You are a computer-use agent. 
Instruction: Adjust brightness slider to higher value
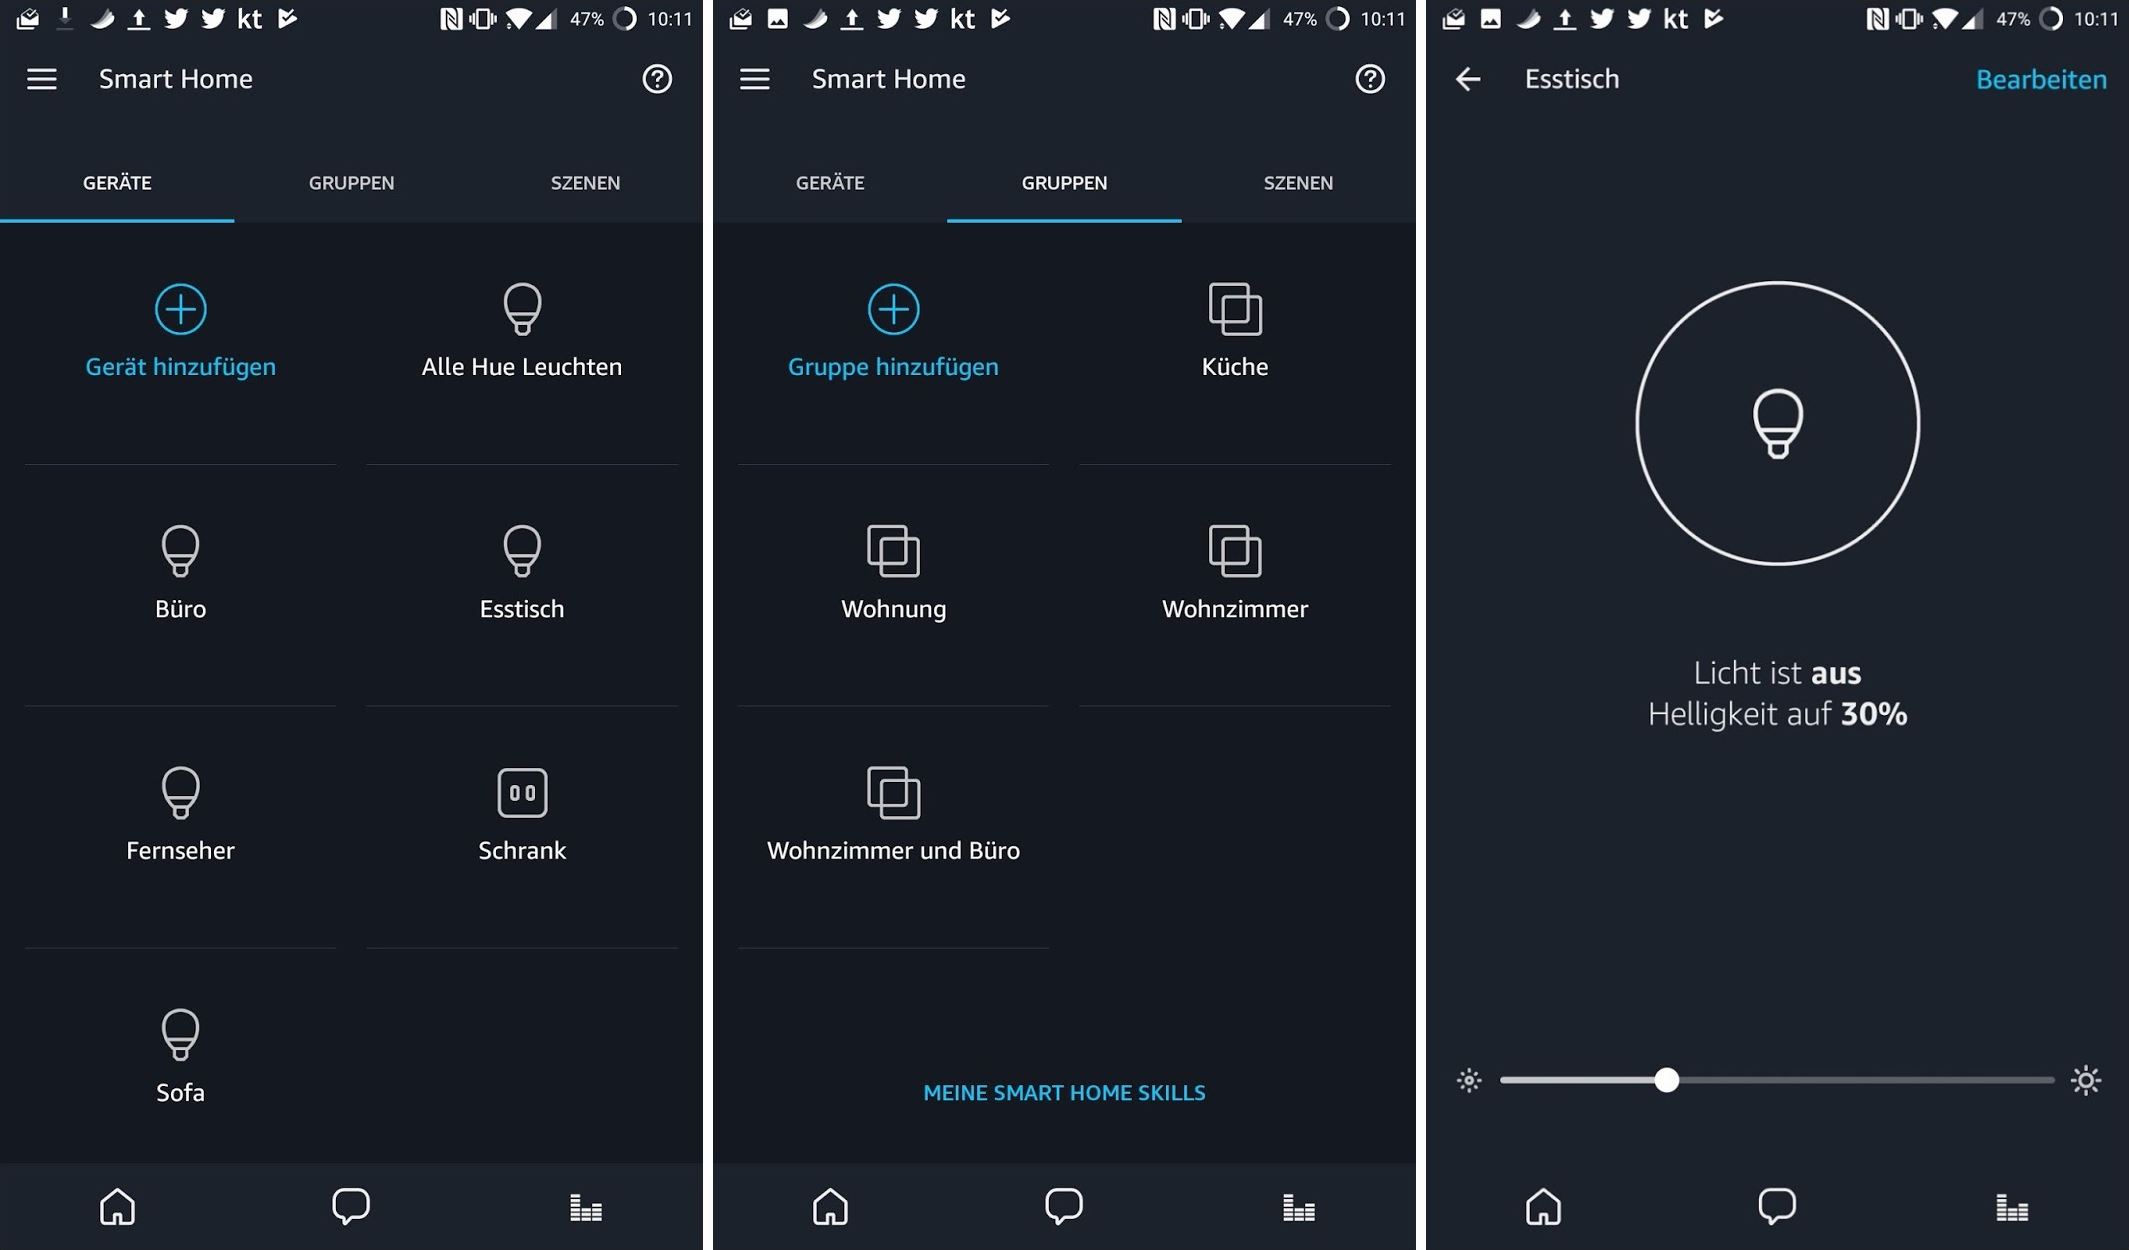(x=1934, y=1080)
